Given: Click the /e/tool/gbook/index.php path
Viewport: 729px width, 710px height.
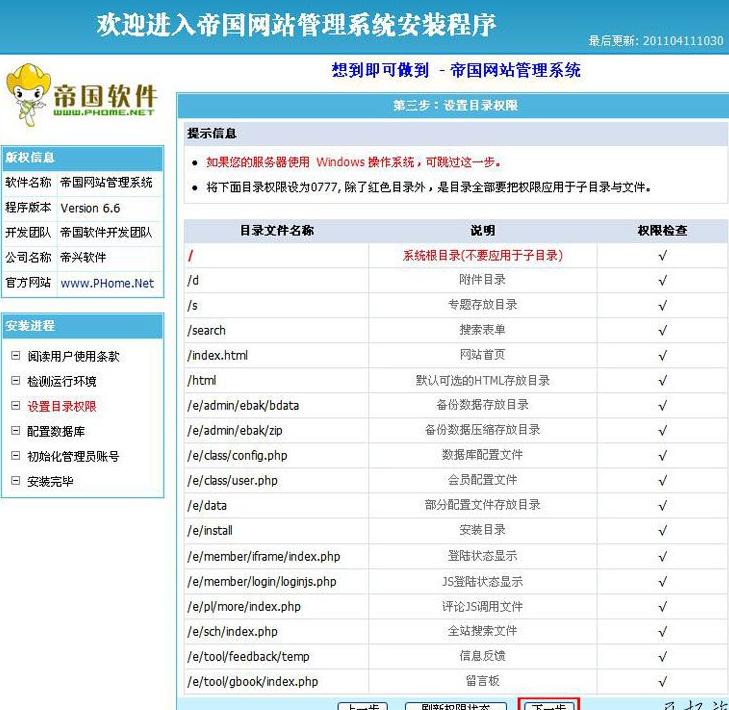Looking at the screenshot, I should [253, 682].
